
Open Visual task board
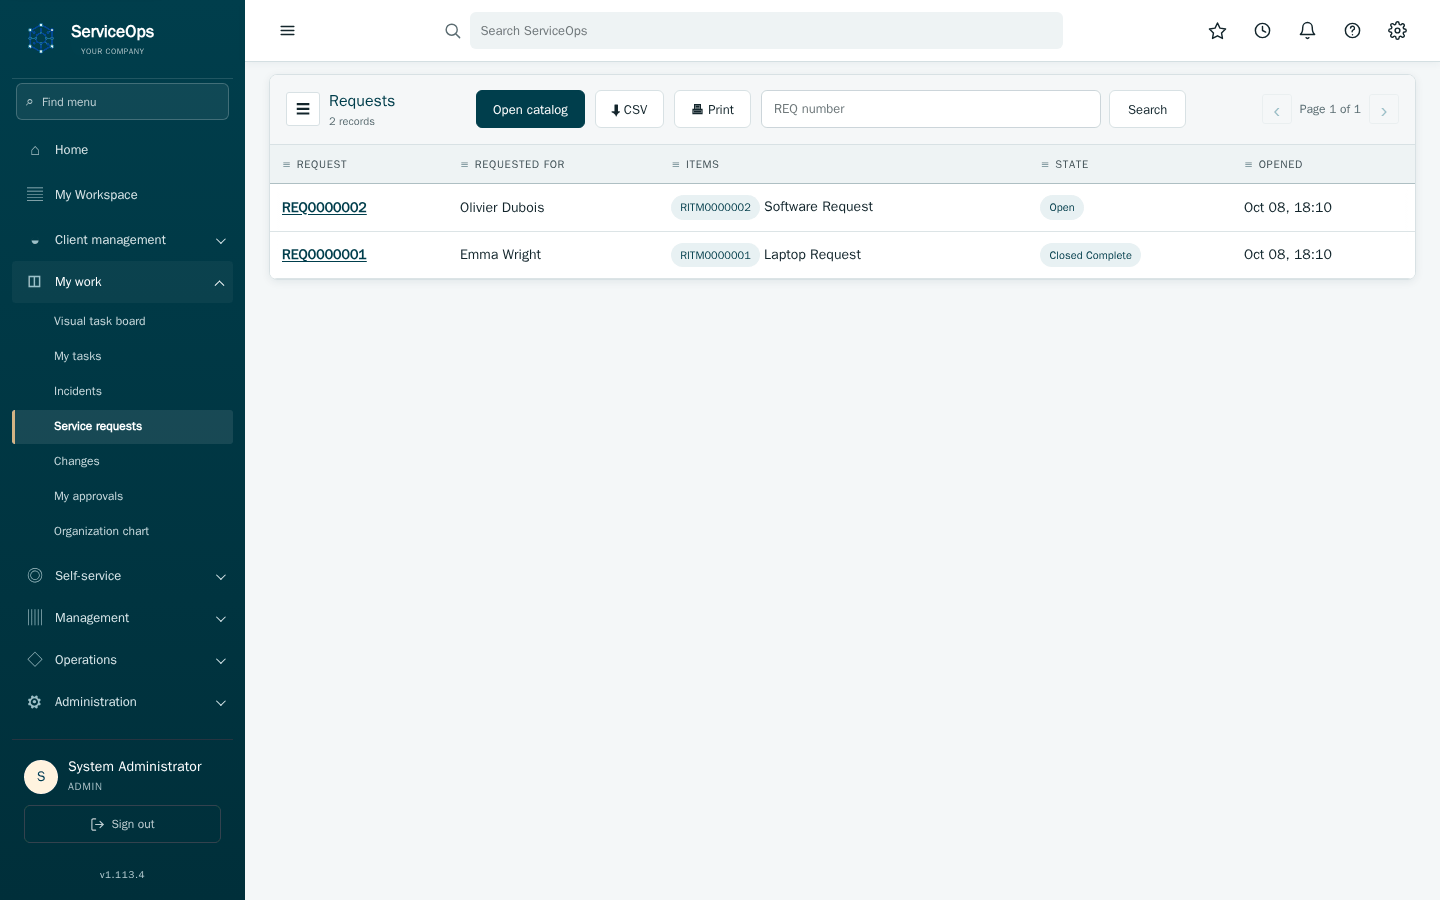(122, 321)
